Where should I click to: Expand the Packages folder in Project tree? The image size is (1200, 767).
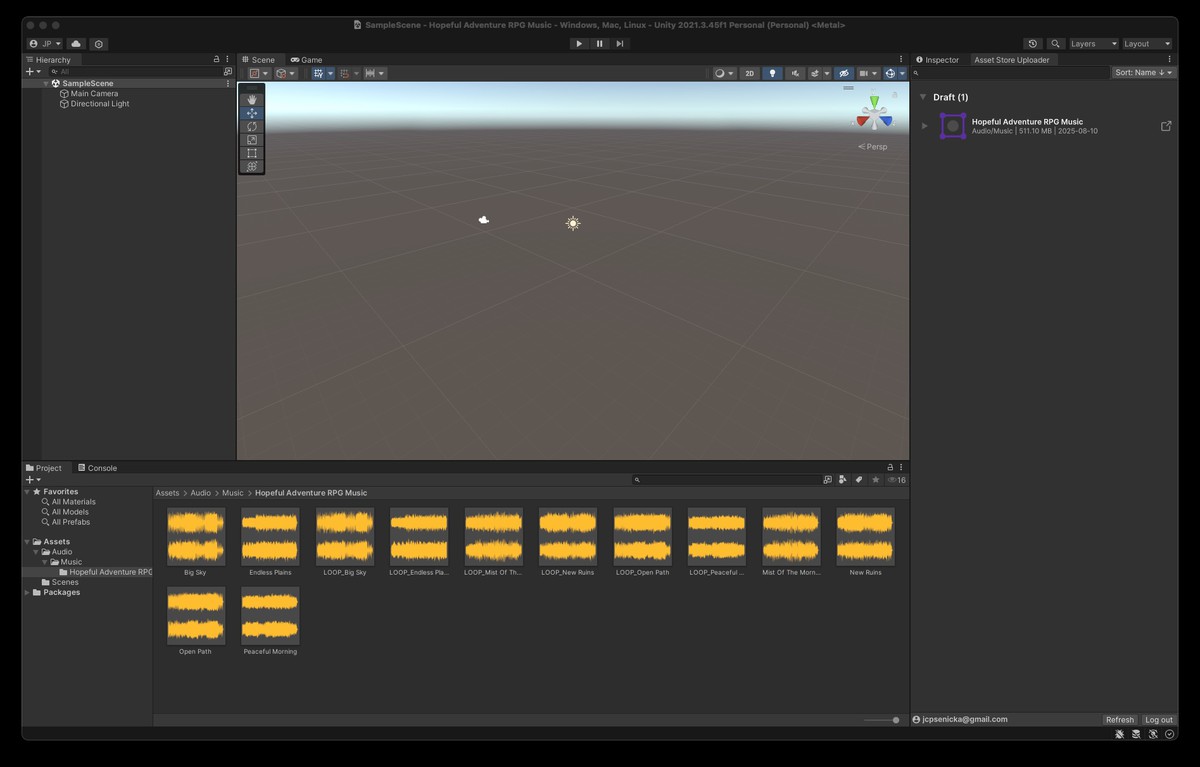pos(27,592)
